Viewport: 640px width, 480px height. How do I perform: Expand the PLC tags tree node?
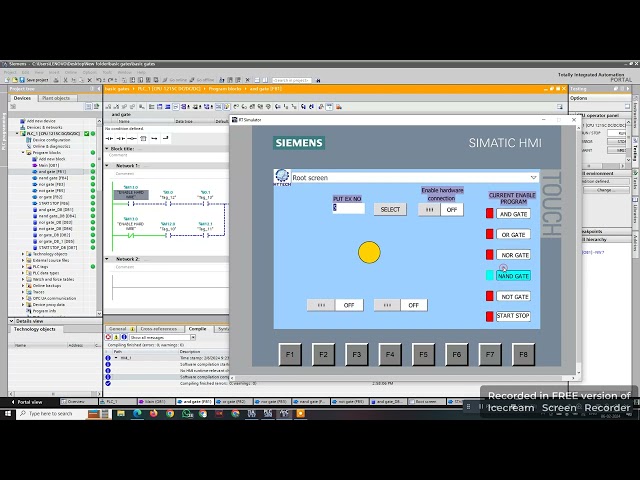[23, 267]
